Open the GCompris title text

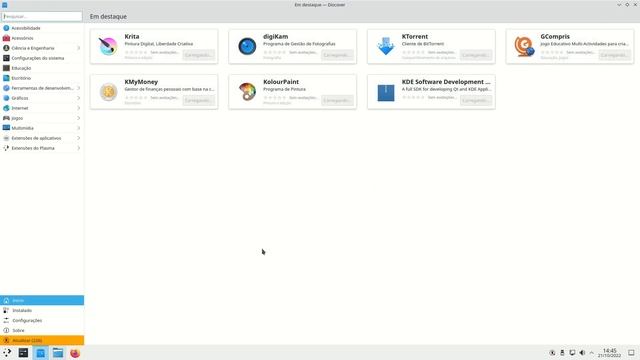click(x=555, y=36)
